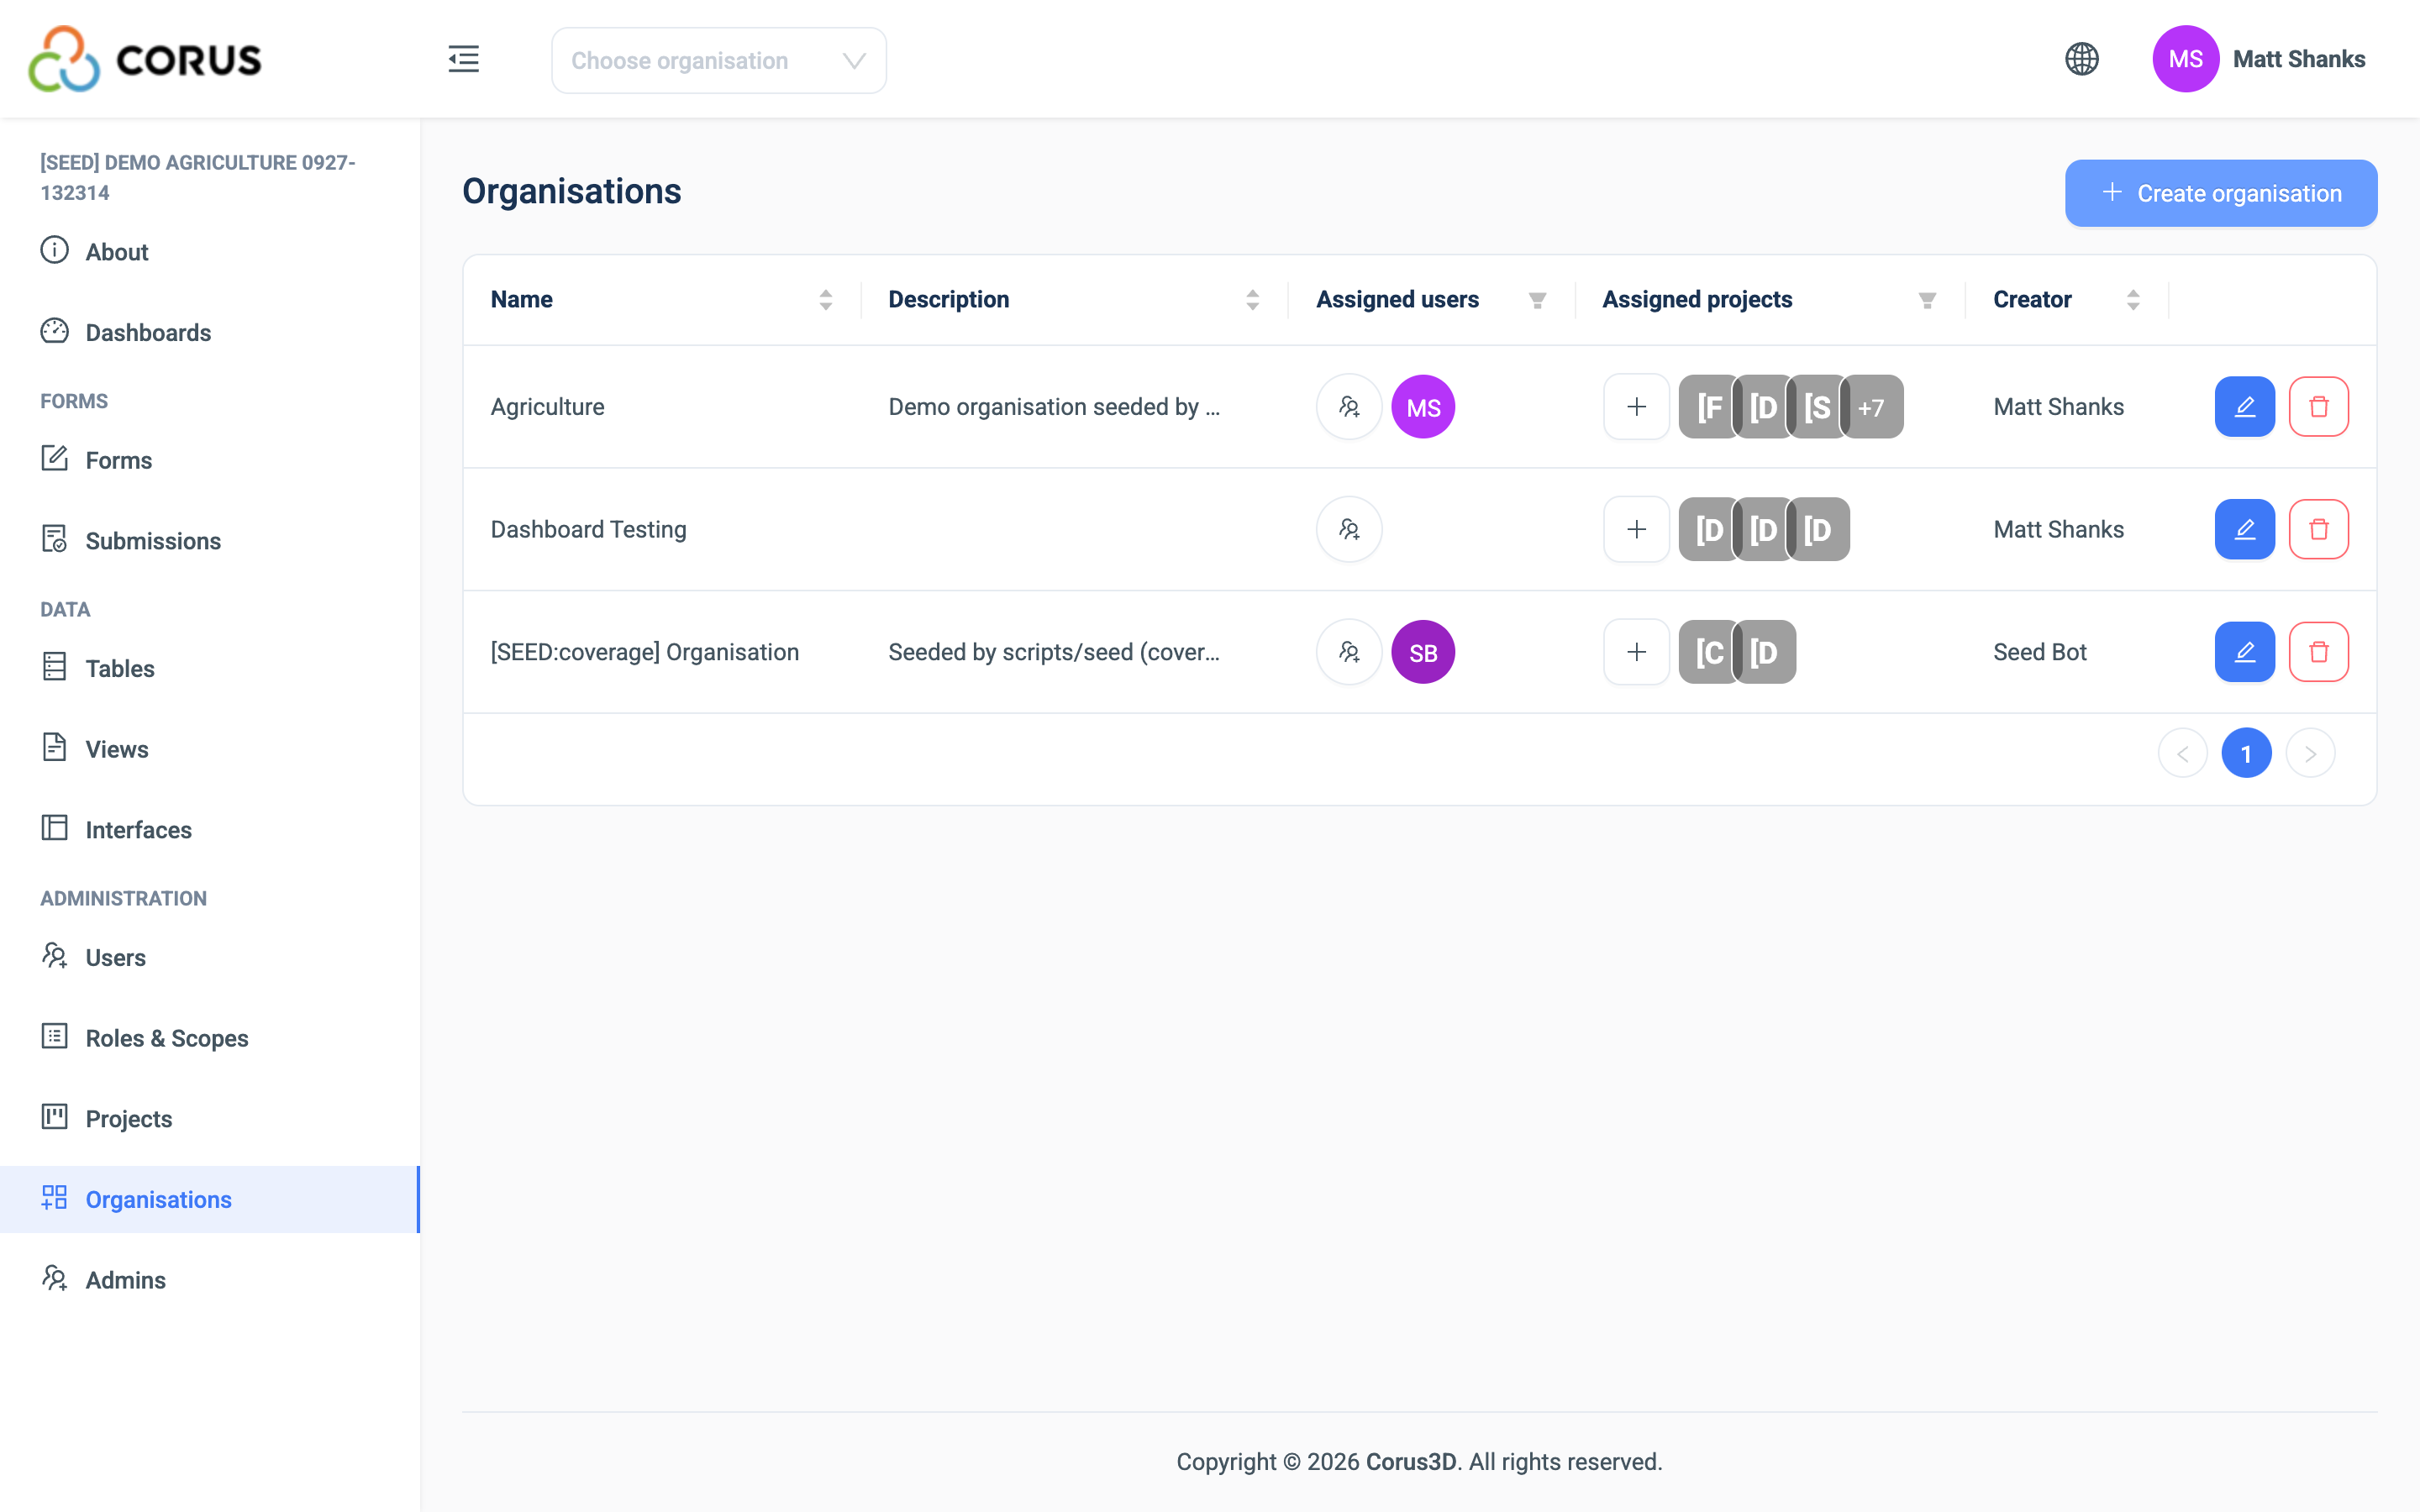This screenshot has width=2420, height=1512.
Task: Open the Admins page in sidebar
Action: [x=210, y=1280]
